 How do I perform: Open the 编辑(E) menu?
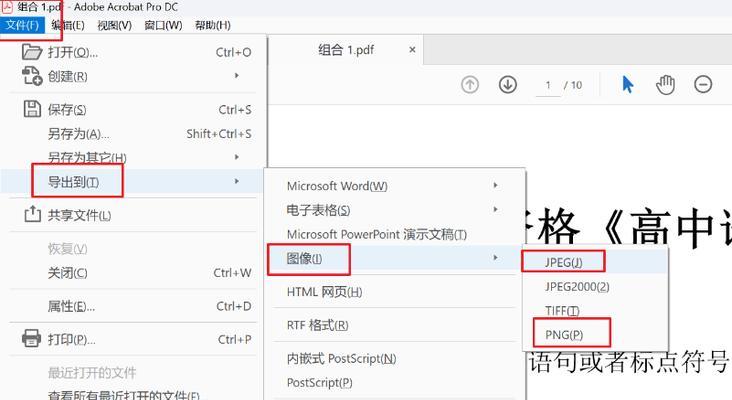[x=68, y=25]
